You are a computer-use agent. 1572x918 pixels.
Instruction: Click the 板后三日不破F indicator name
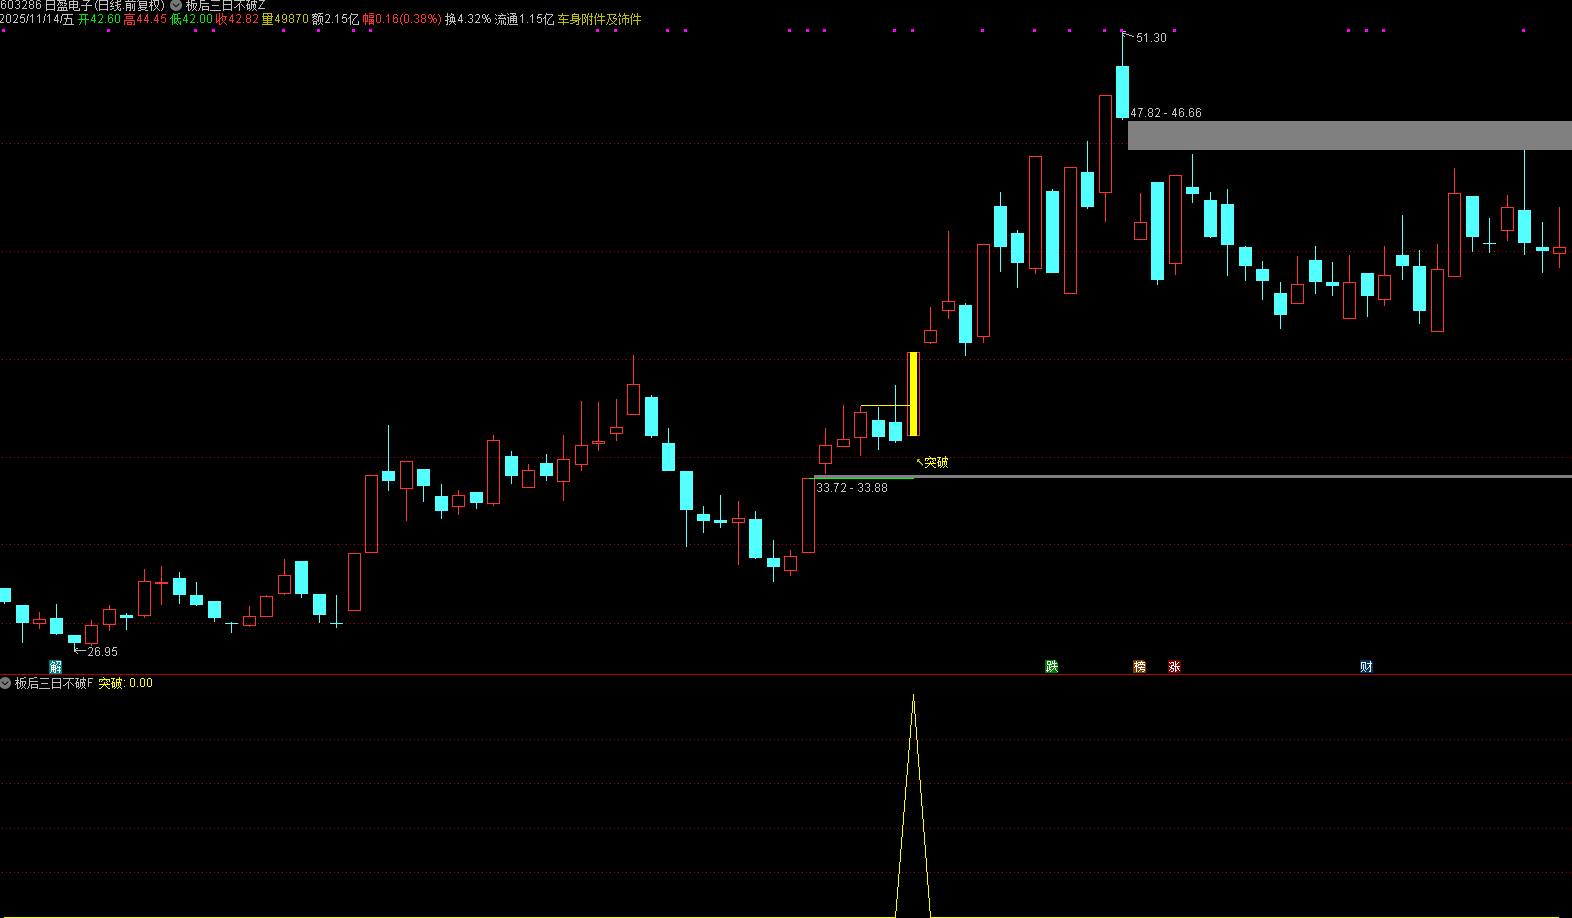(x=54, y=683)
